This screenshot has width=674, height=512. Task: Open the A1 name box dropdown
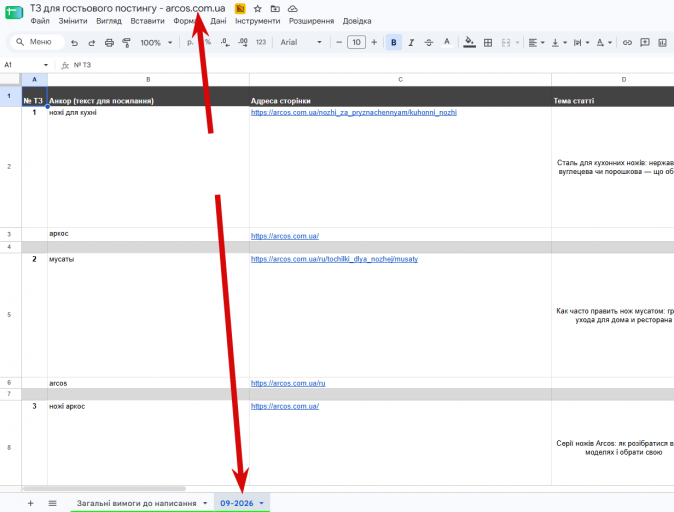46,65
